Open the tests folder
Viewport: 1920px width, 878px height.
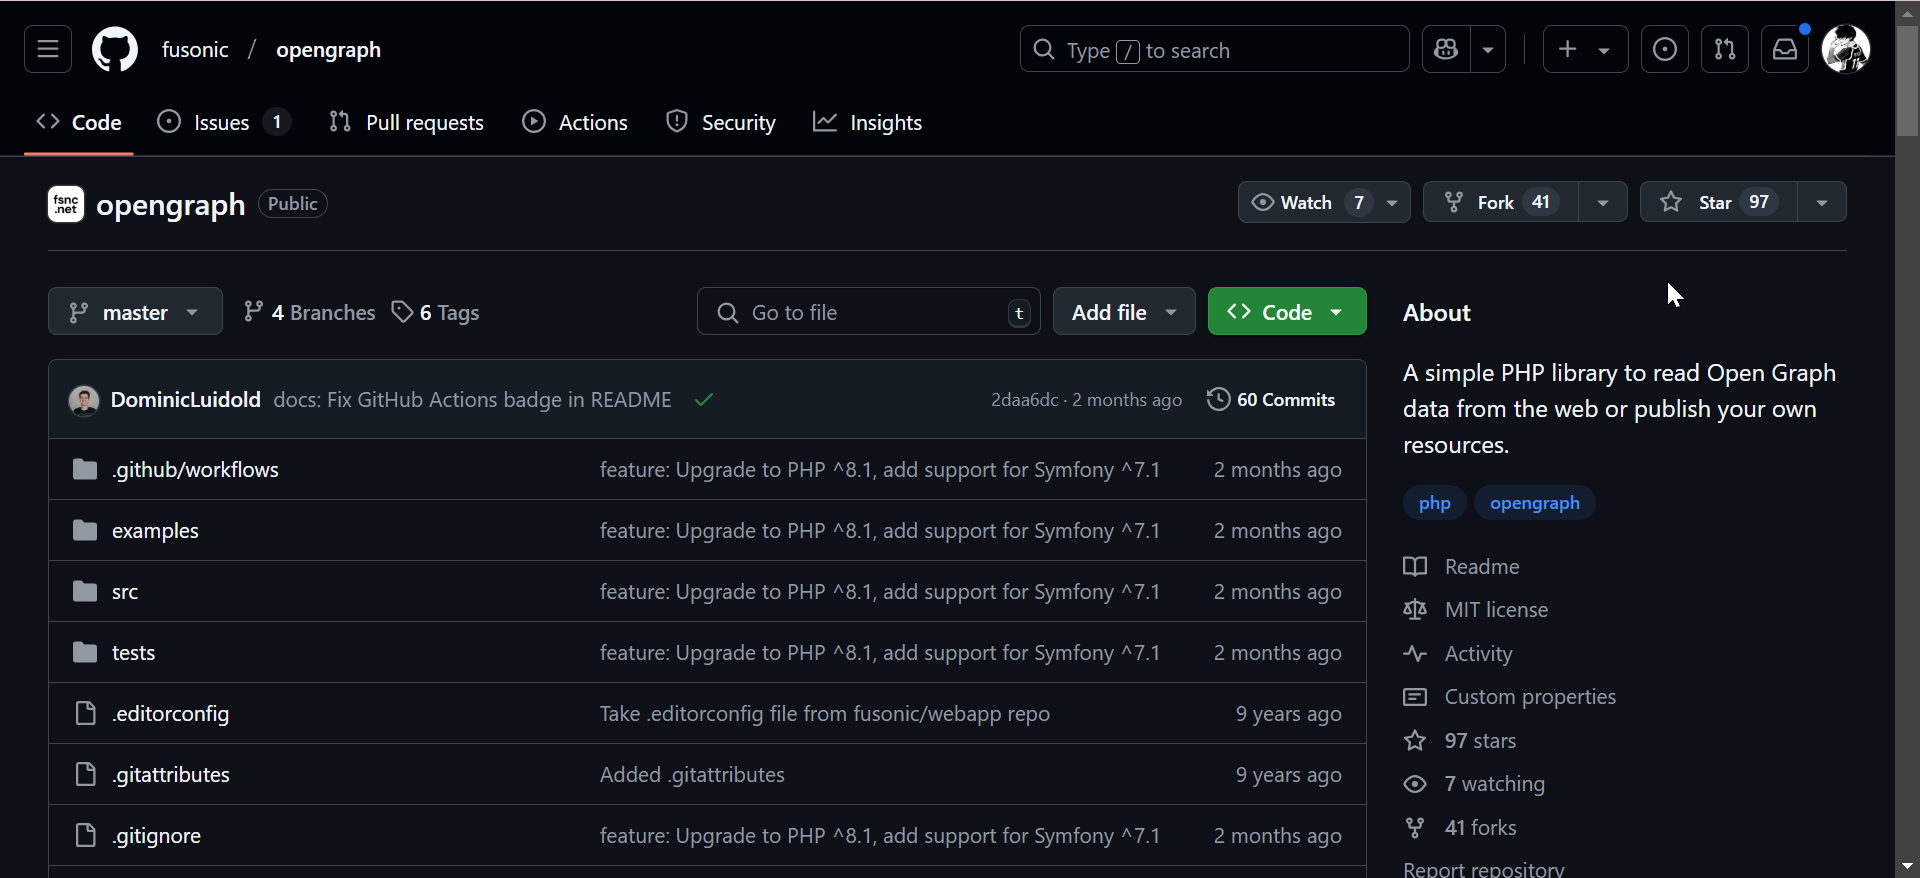tap(133, 652)
